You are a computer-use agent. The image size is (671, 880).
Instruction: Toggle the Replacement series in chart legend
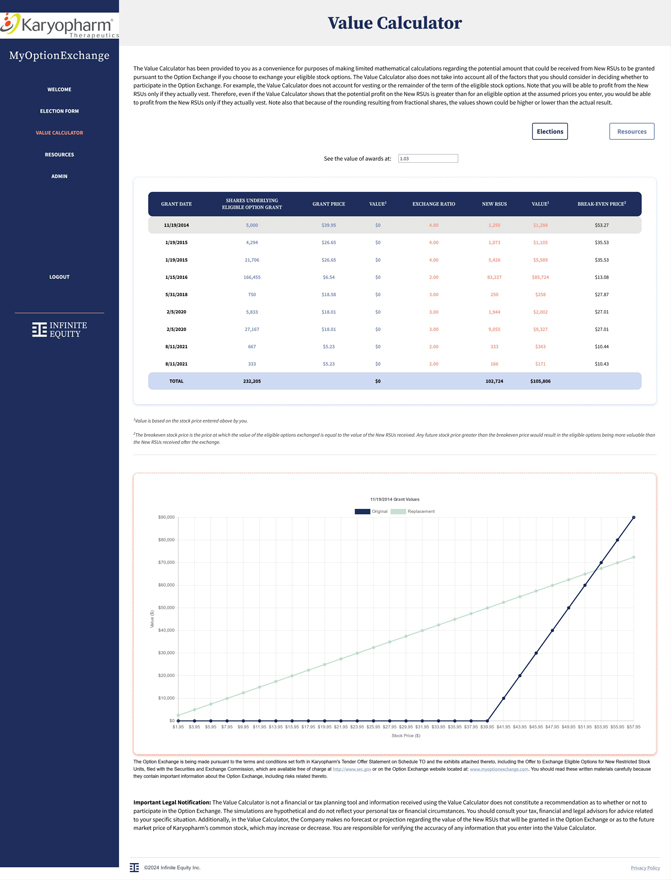pos(414,511)
